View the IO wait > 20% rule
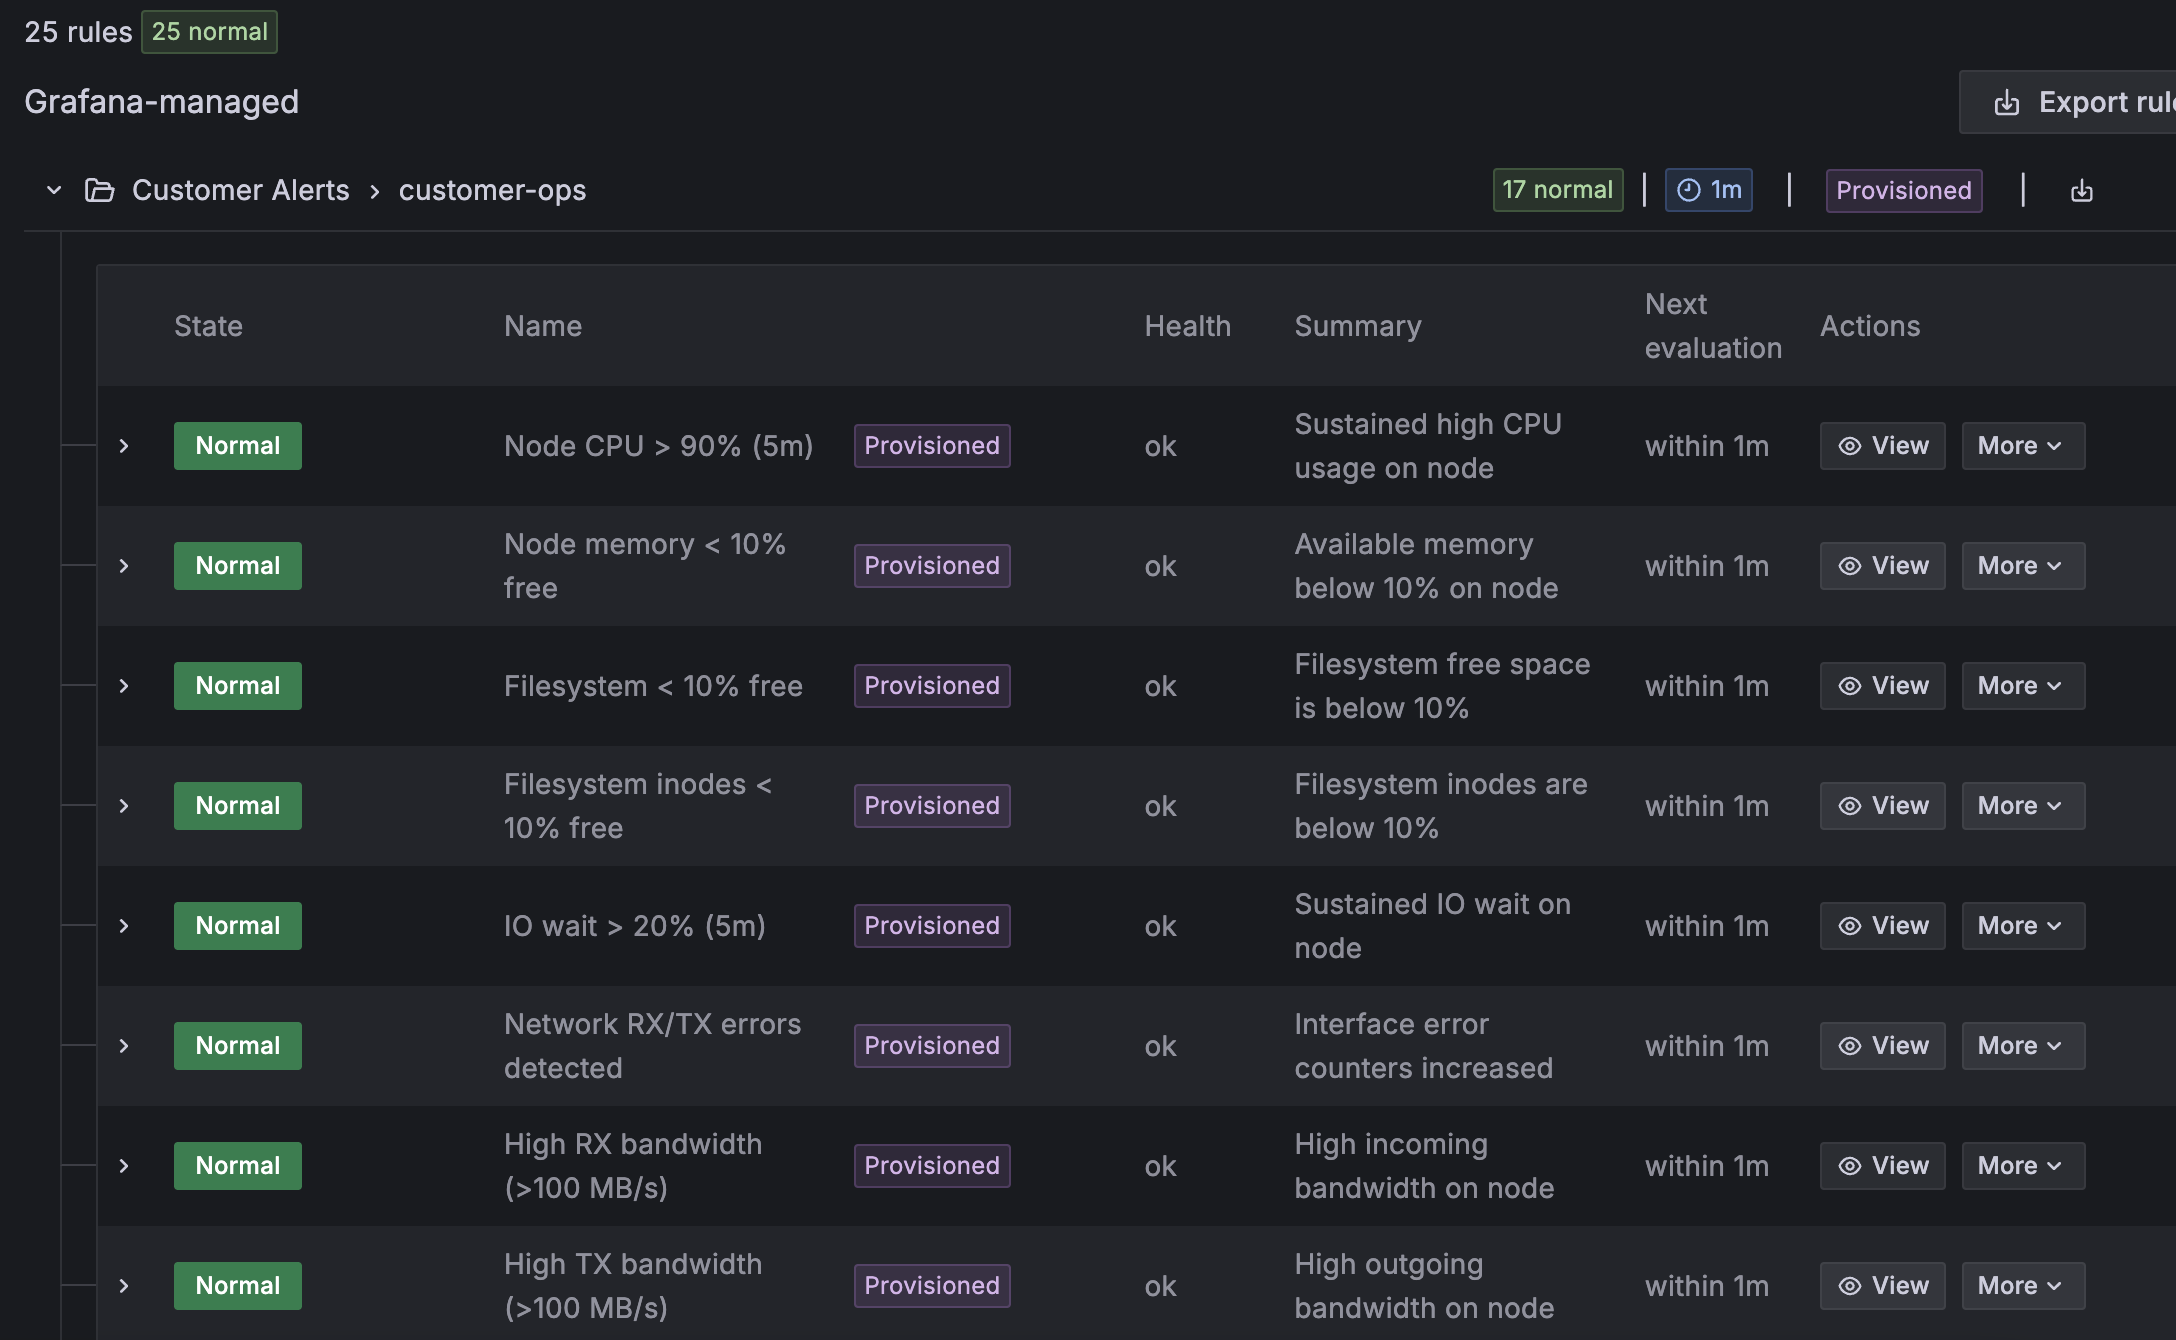The width and height of the screenshot is (2176, 1340). pyautogui.click(x=1882, y=926)
